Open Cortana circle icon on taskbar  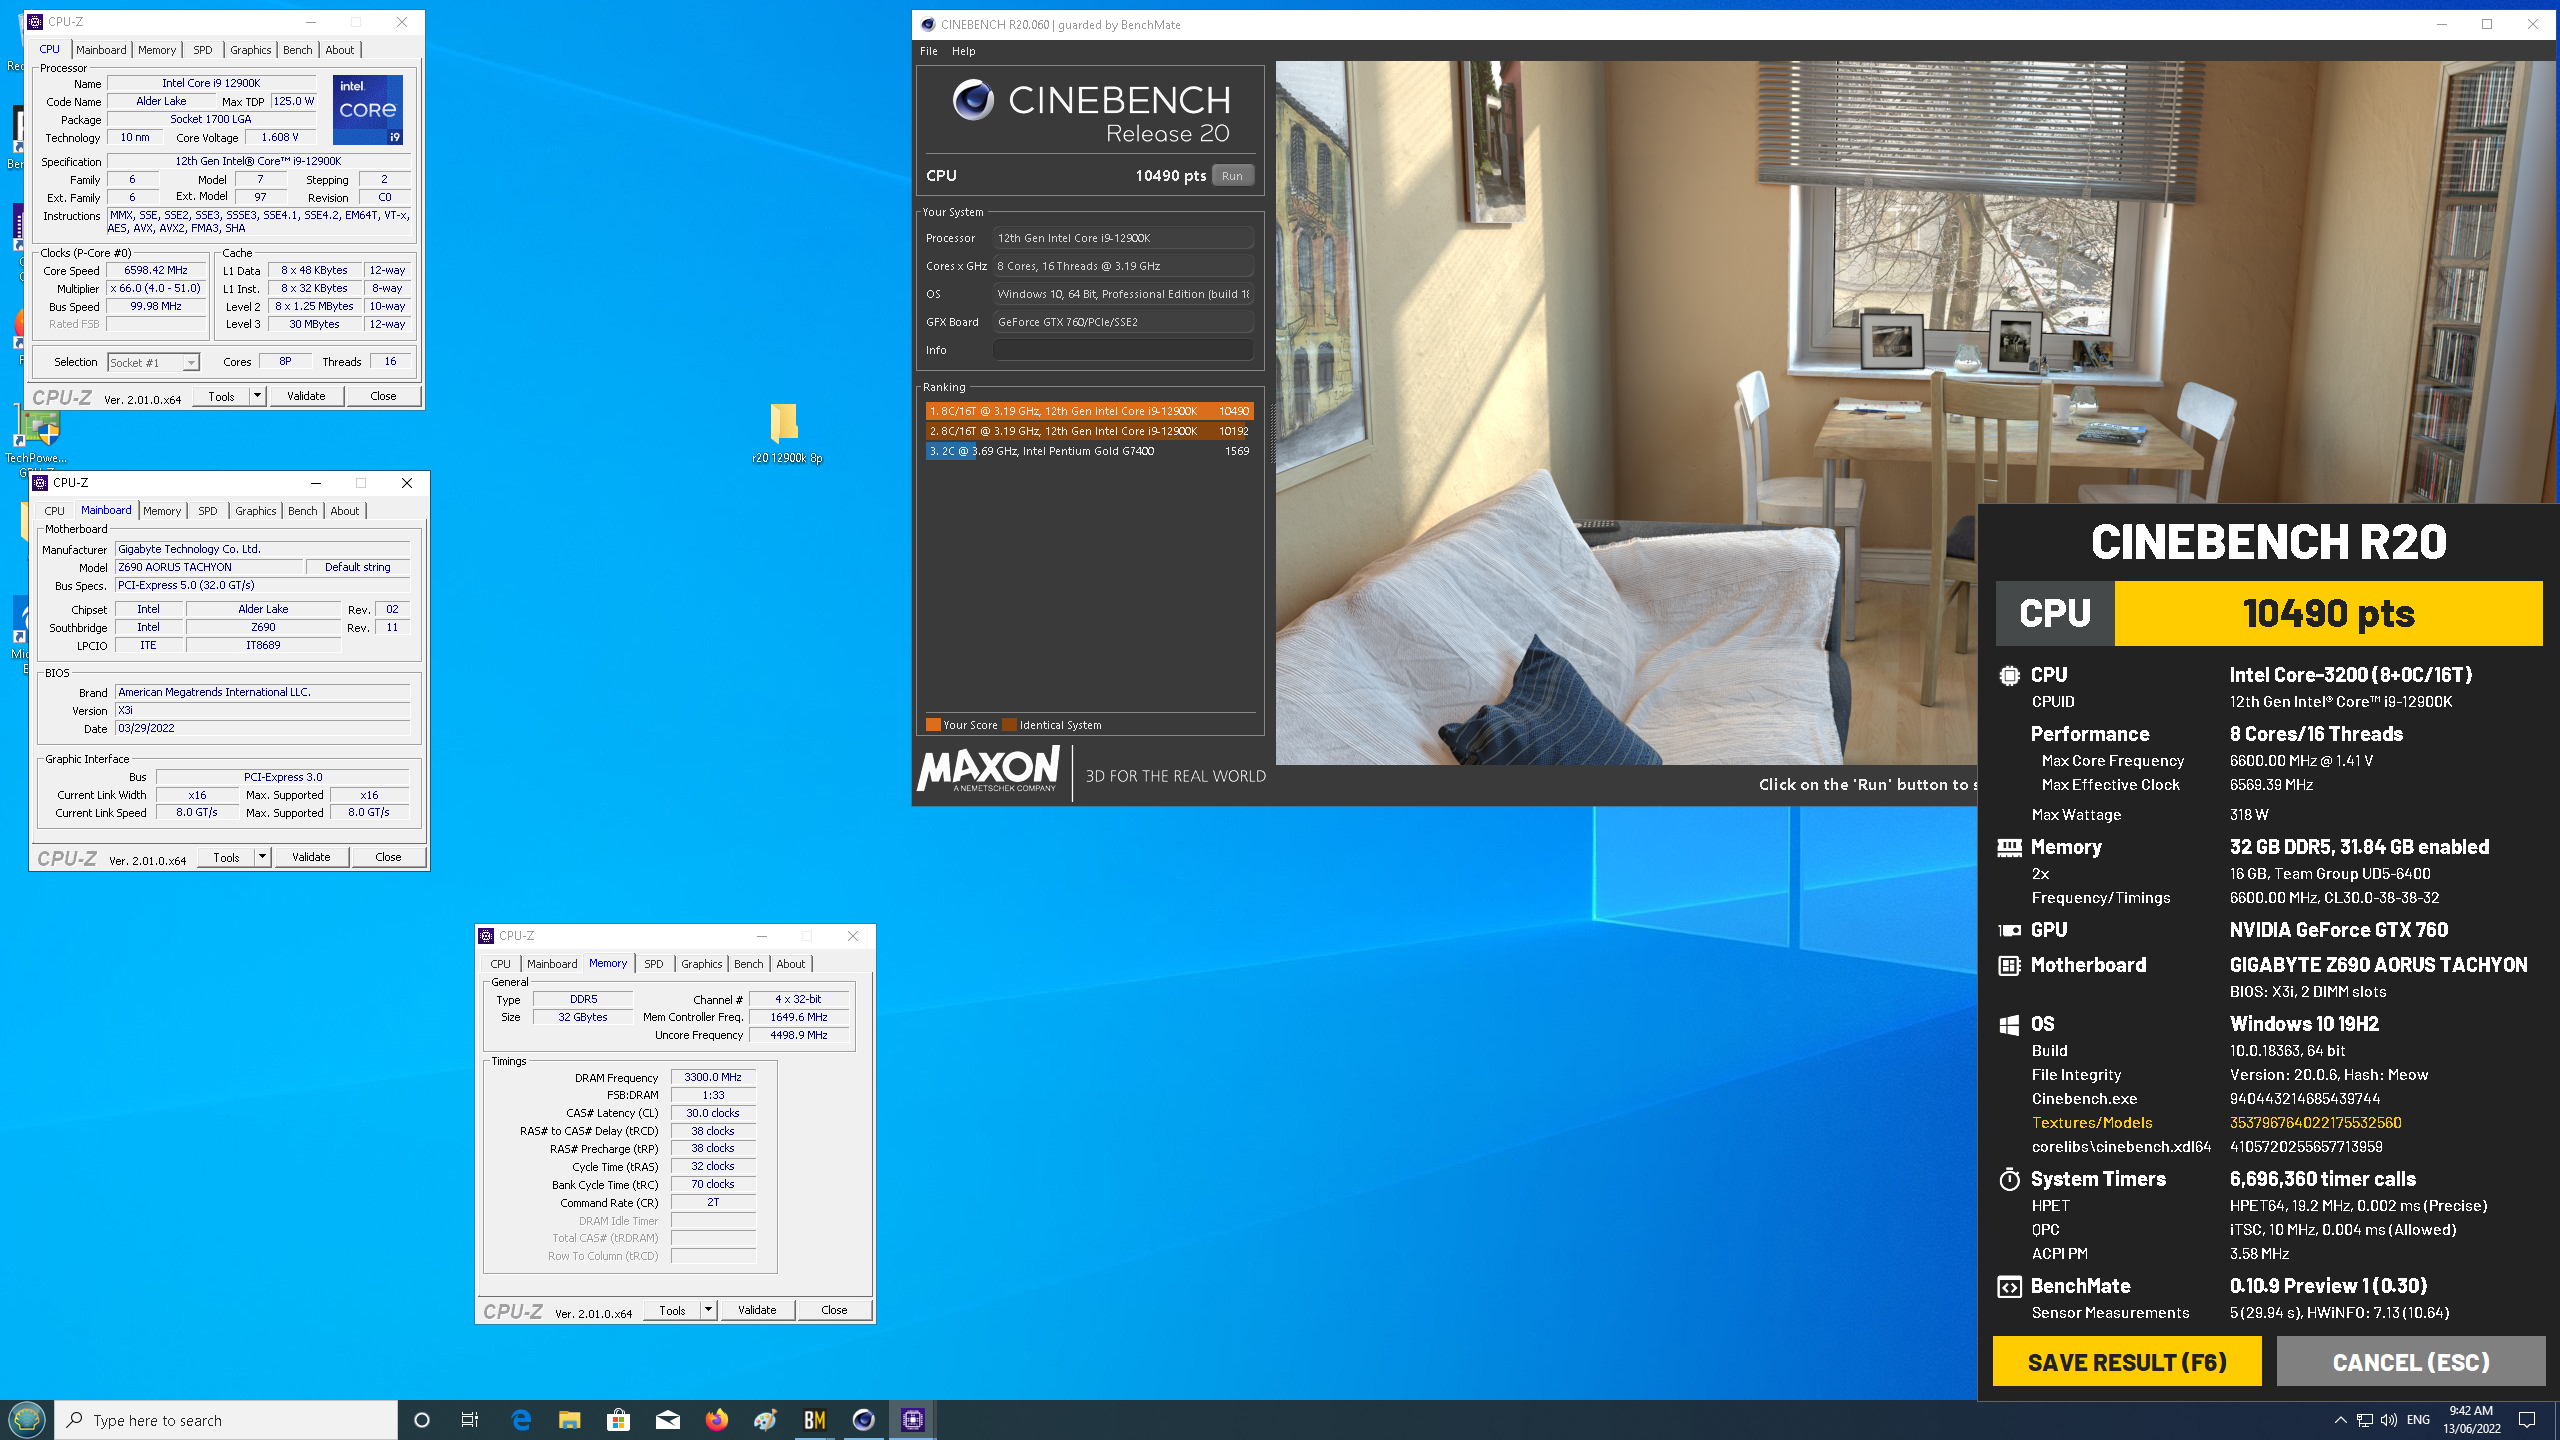point(422,1420)
